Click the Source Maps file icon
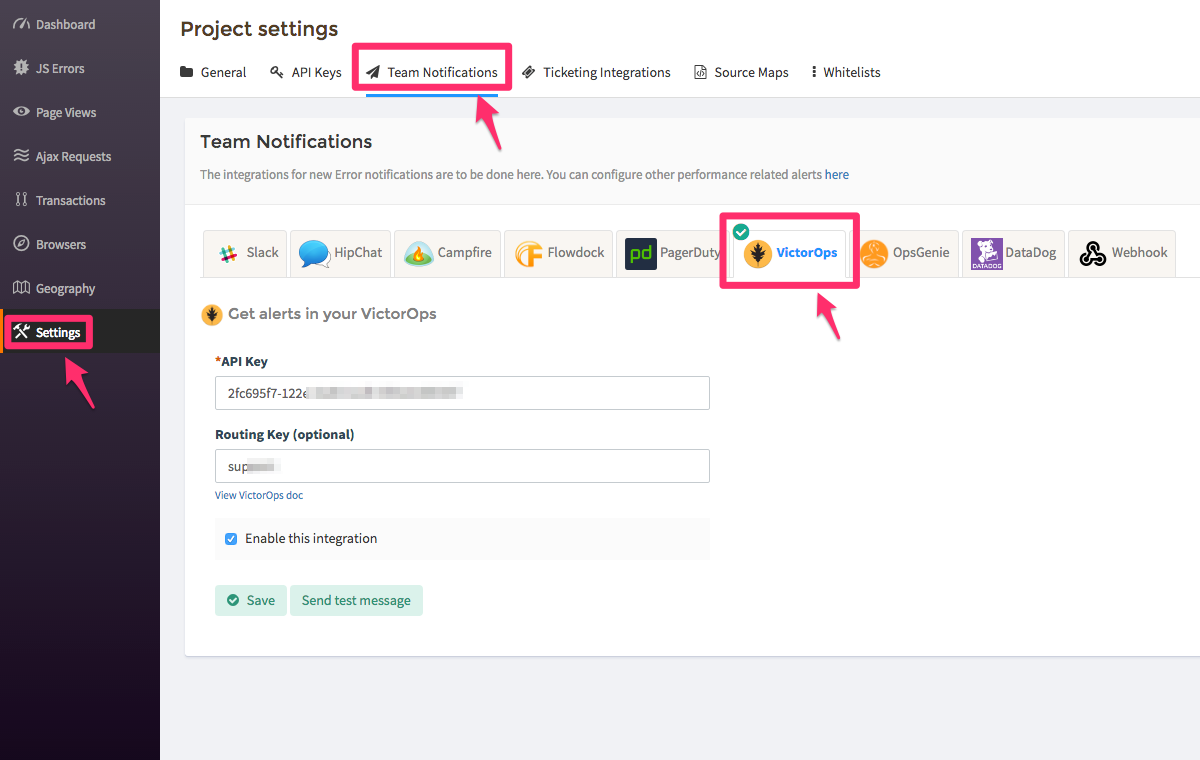Image resolution: width=1200 pixels, height=760 pixels. click(701, 72)
